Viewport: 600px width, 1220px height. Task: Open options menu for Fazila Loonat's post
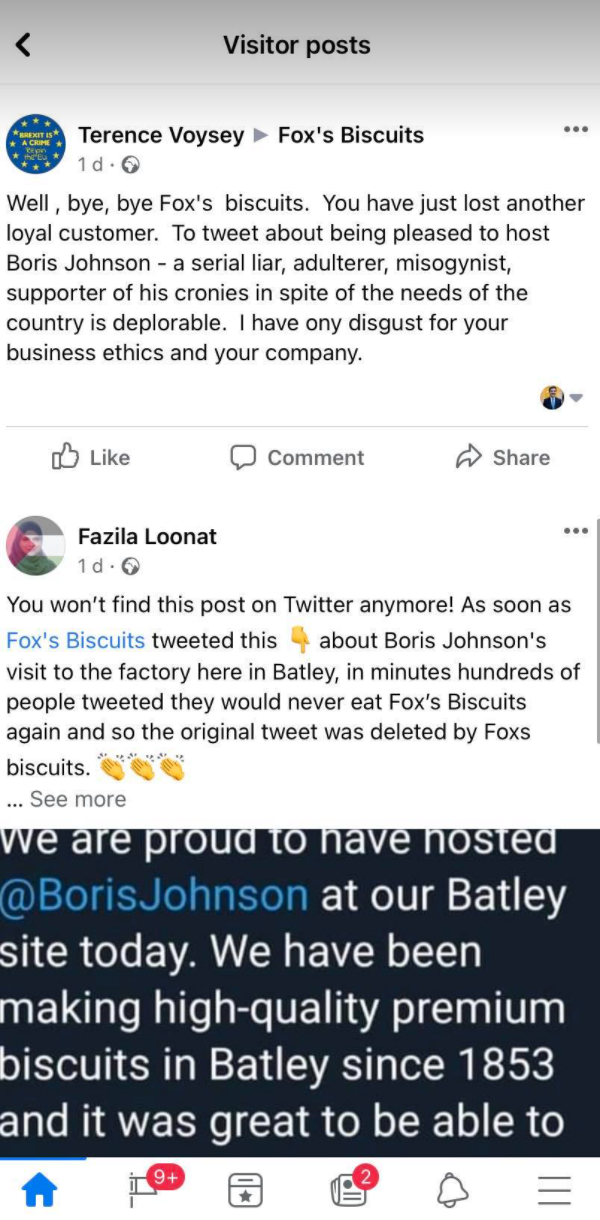coord(575,530)
